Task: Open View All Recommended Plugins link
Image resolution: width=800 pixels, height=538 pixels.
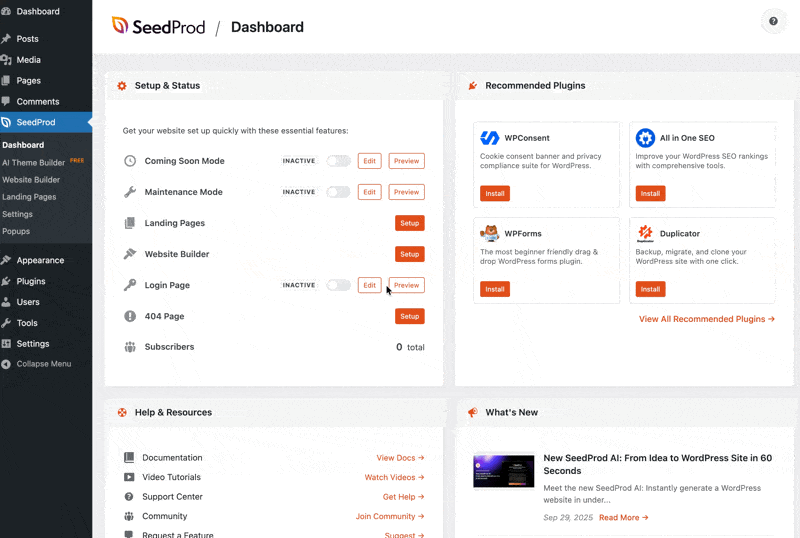Action: click(x=707, y=319)
